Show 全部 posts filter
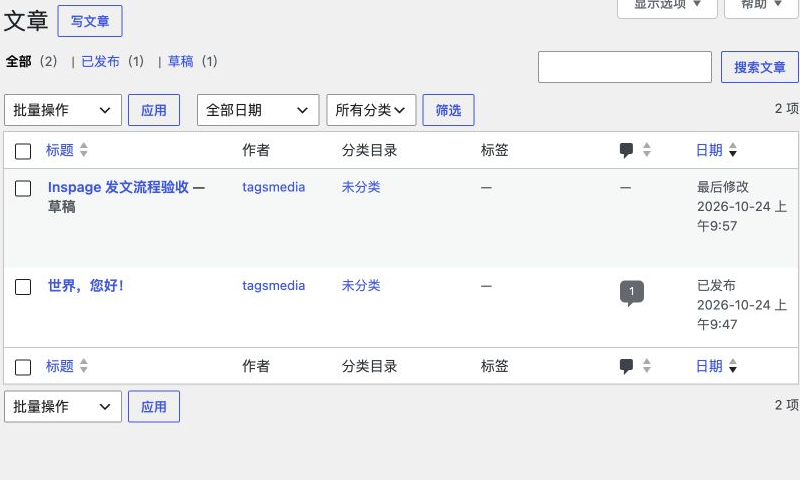This screenshot has height=480, width=800. tap(18, 62)
